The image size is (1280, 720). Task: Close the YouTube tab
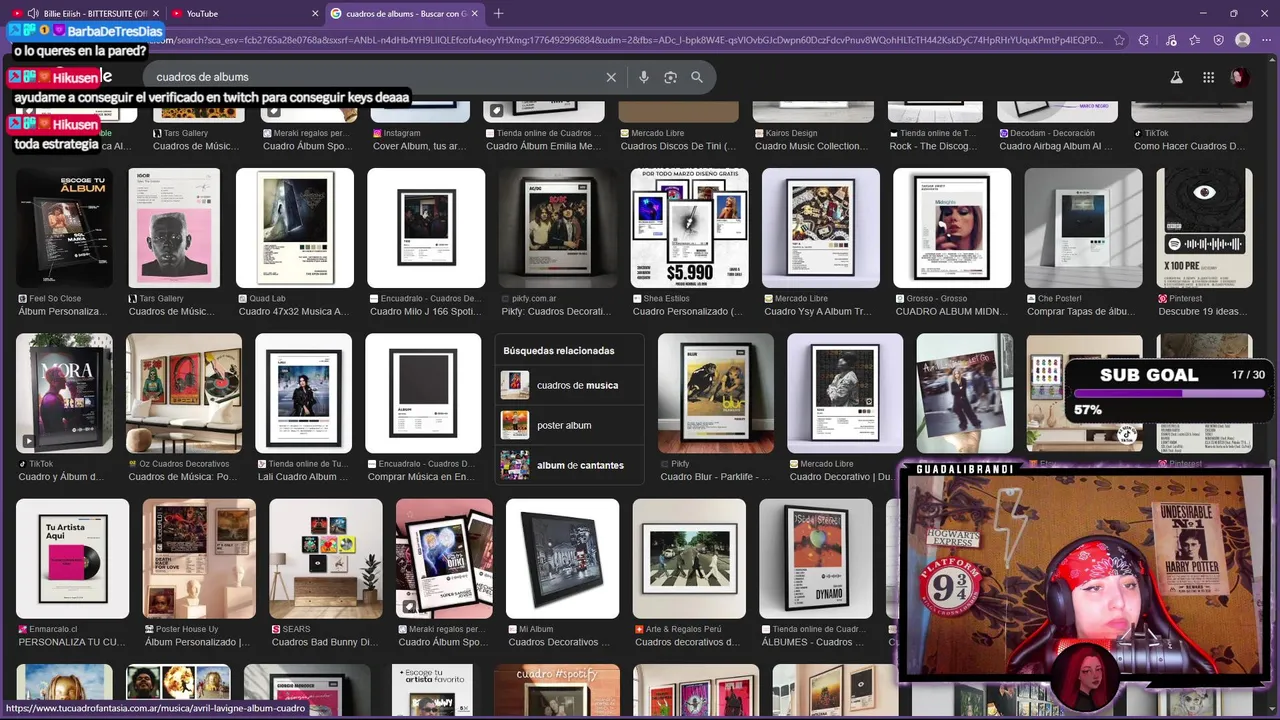point(315,13)
